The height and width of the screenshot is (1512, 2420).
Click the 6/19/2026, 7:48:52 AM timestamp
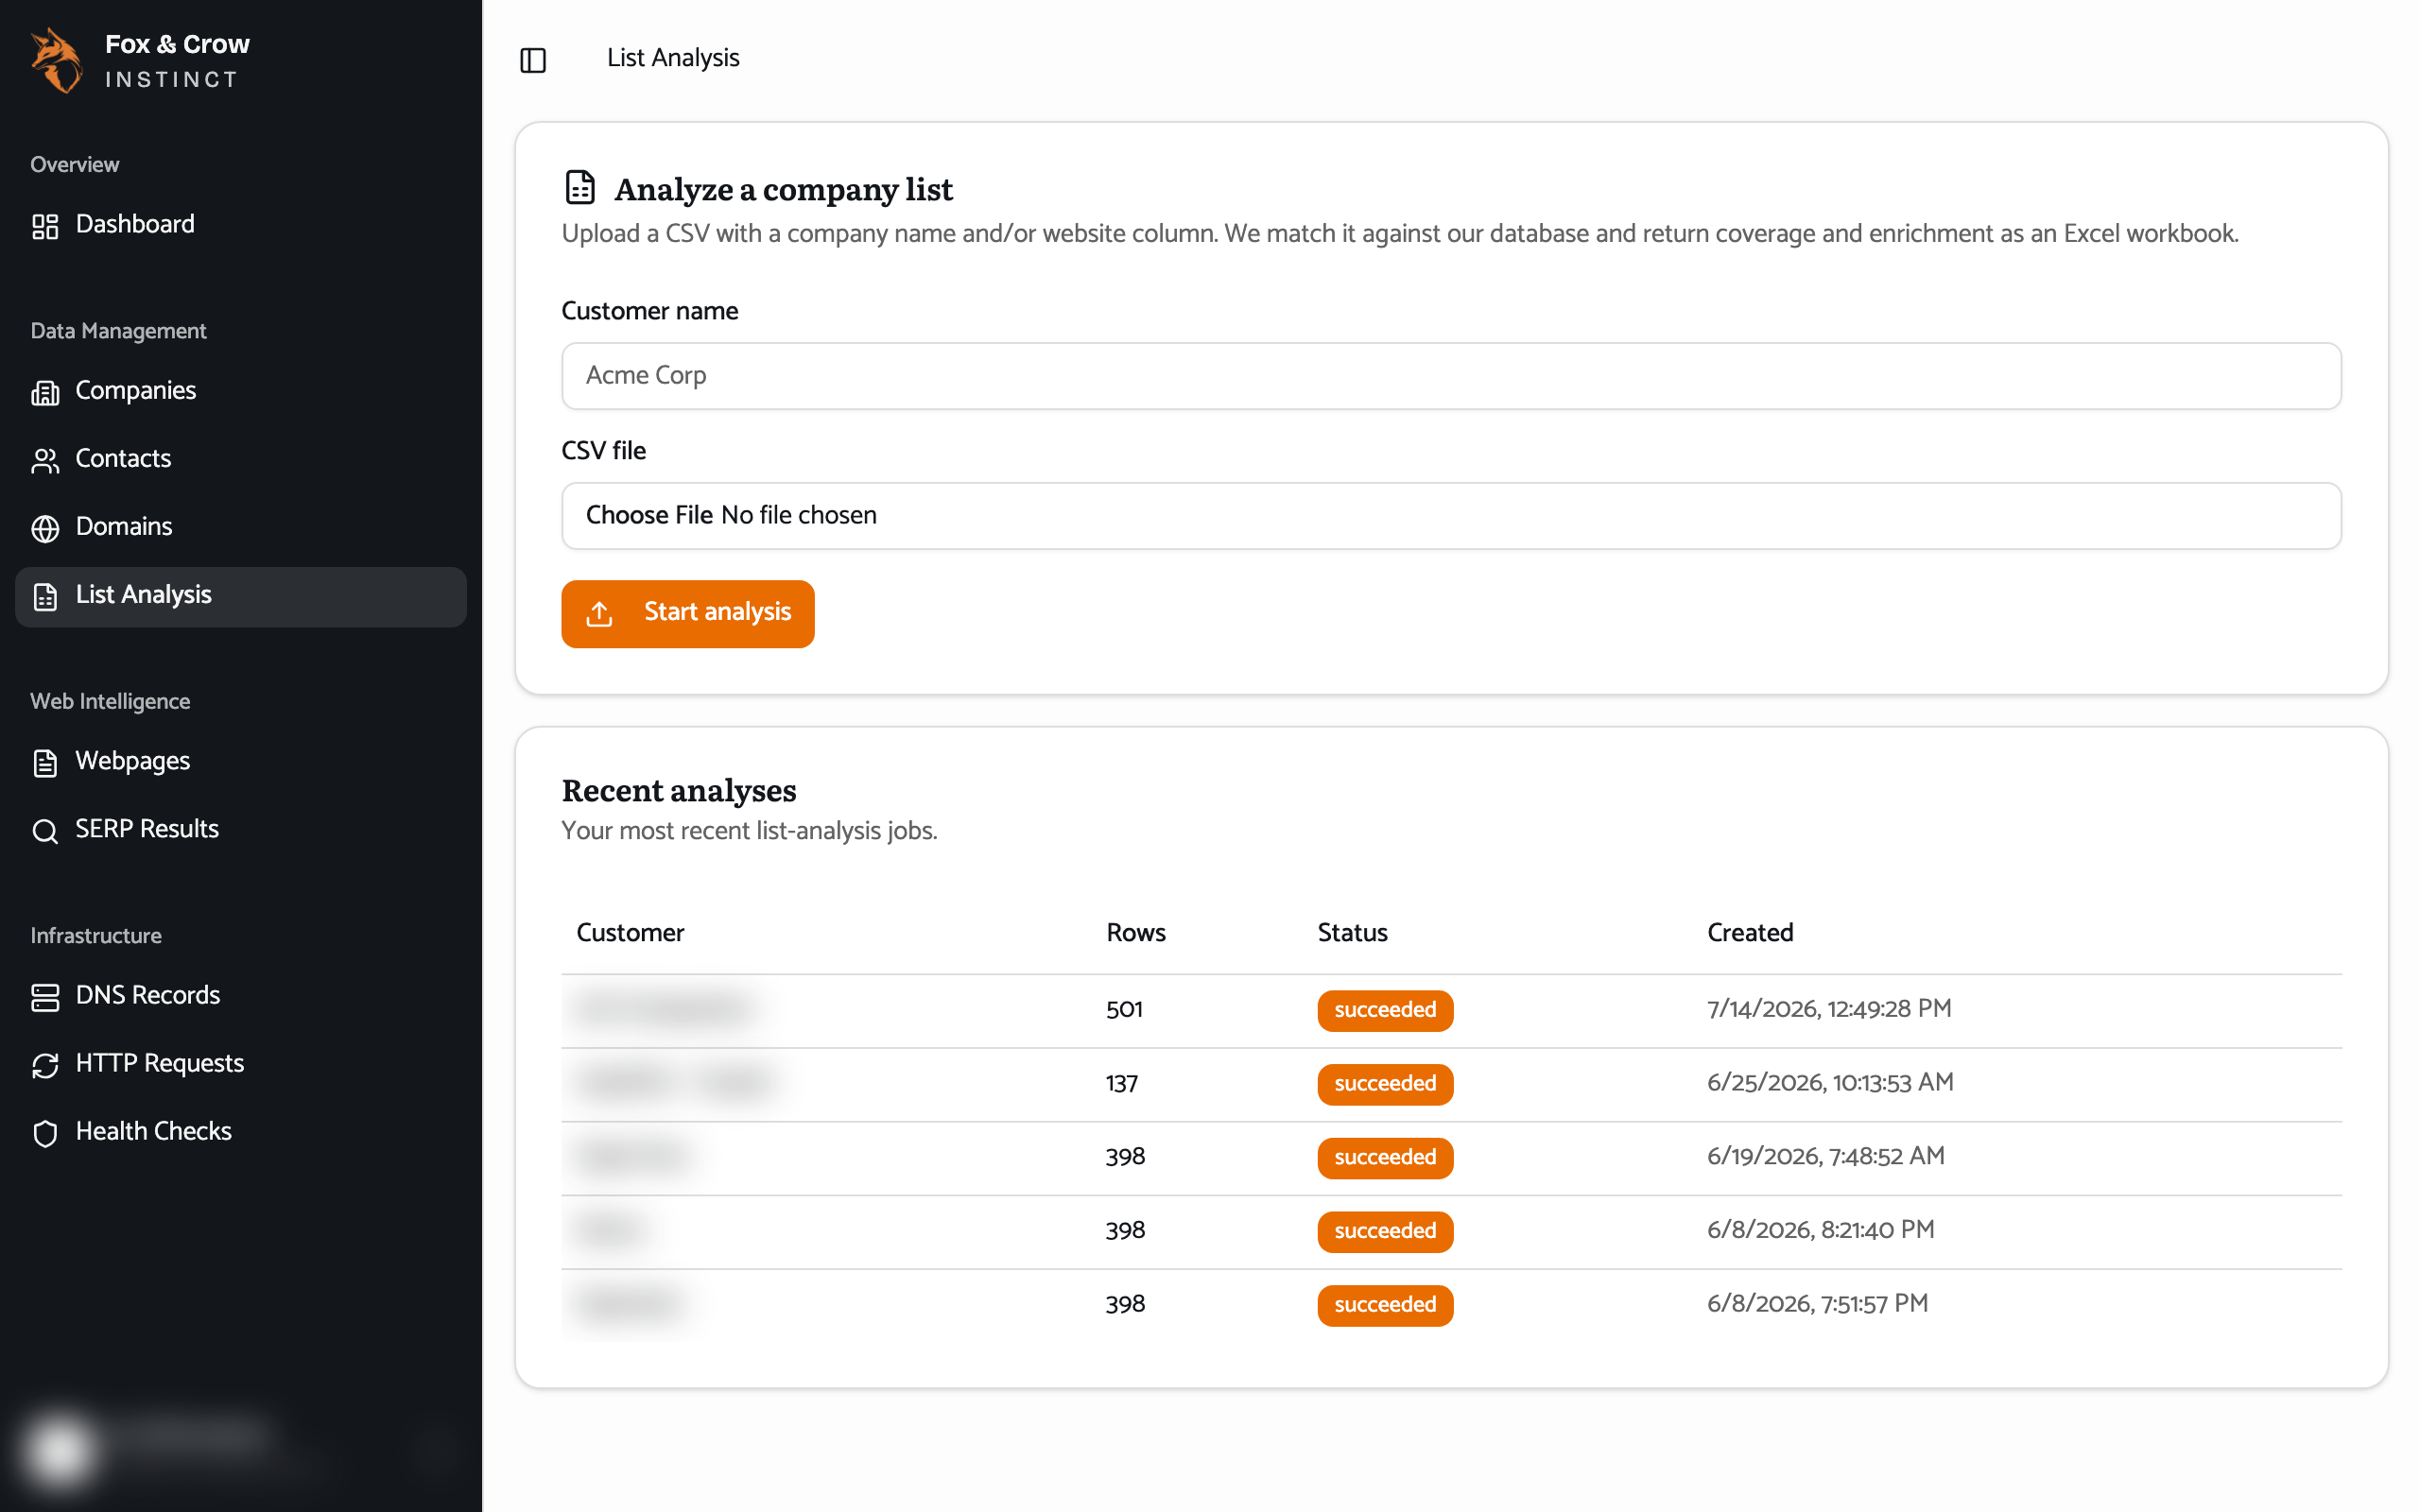[1826, 1157]
